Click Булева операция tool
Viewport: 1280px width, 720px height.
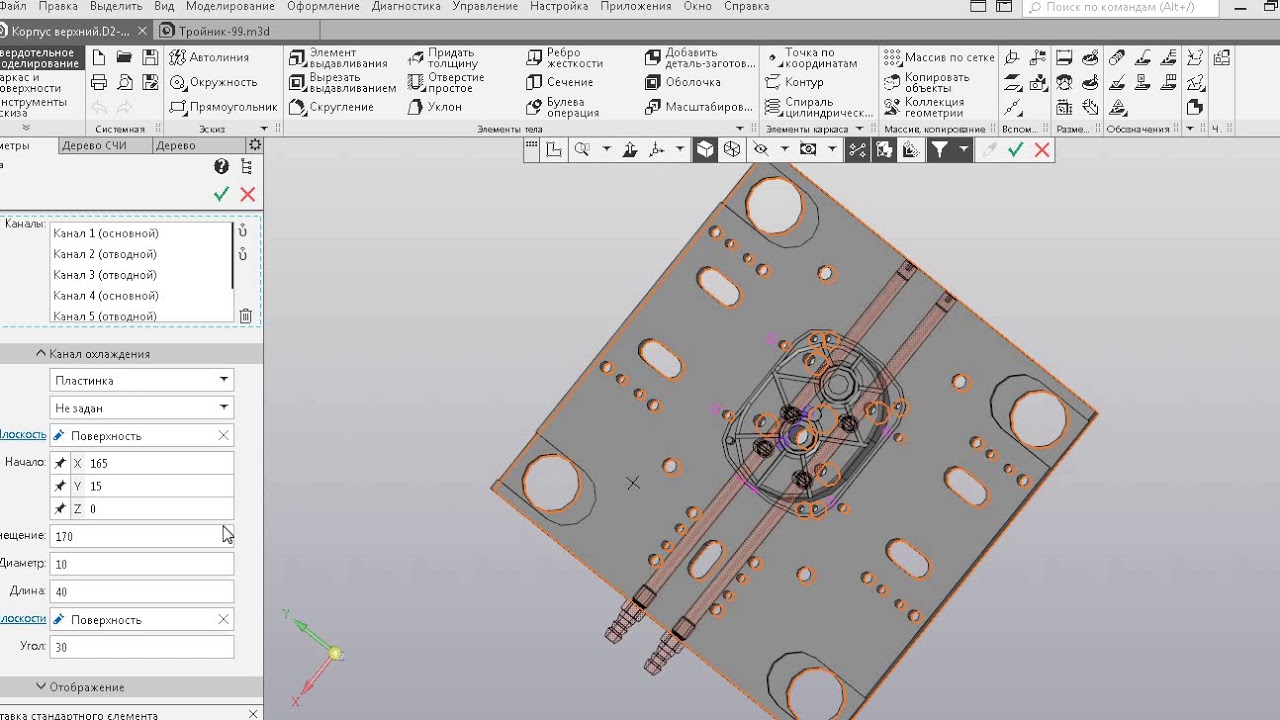(563, 107)
